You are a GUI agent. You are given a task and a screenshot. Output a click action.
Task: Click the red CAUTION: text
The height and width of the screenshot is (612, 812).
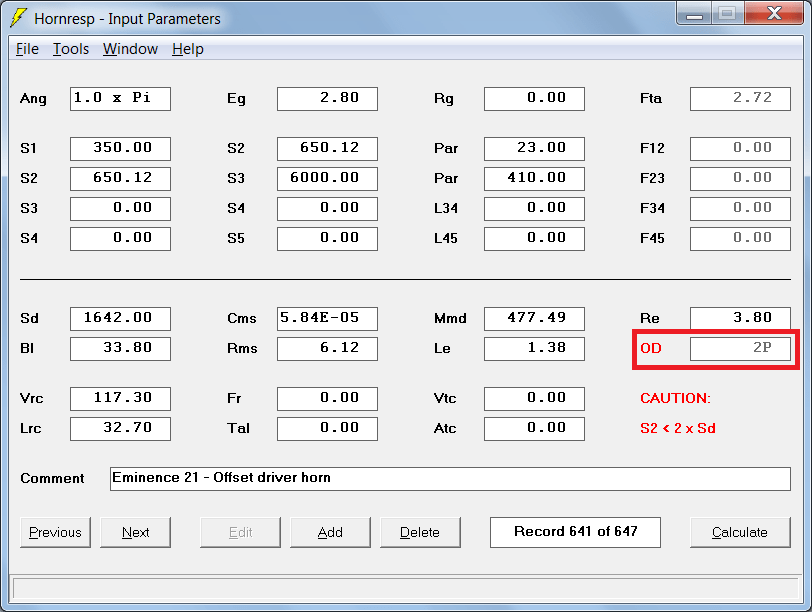675,399
